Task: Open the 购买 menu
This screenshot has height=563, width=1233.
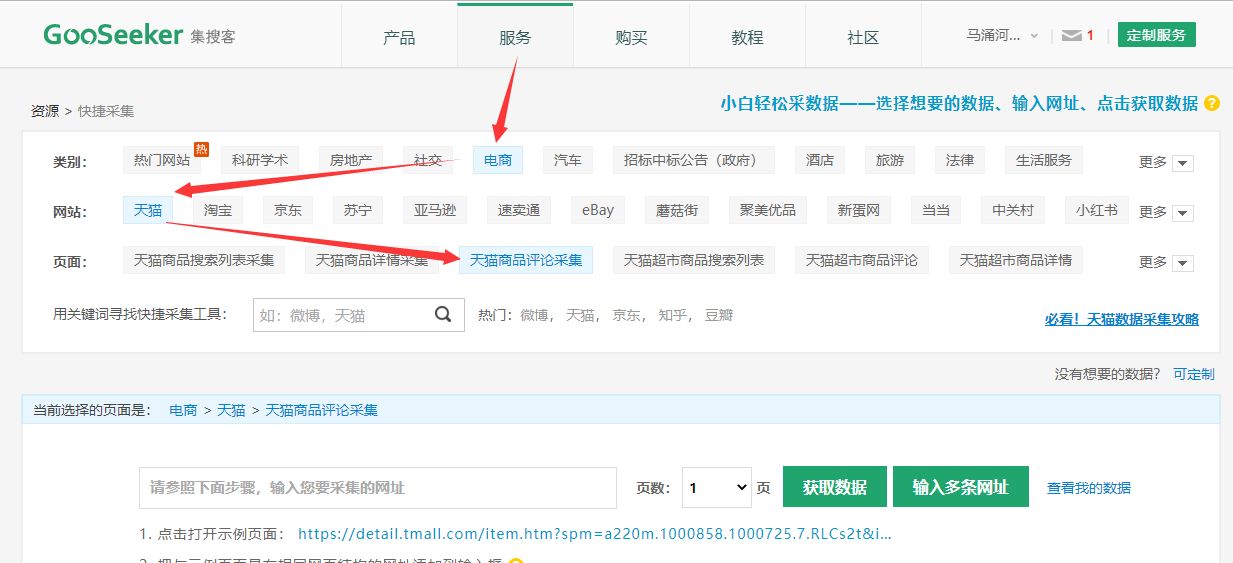Action: 631,38
